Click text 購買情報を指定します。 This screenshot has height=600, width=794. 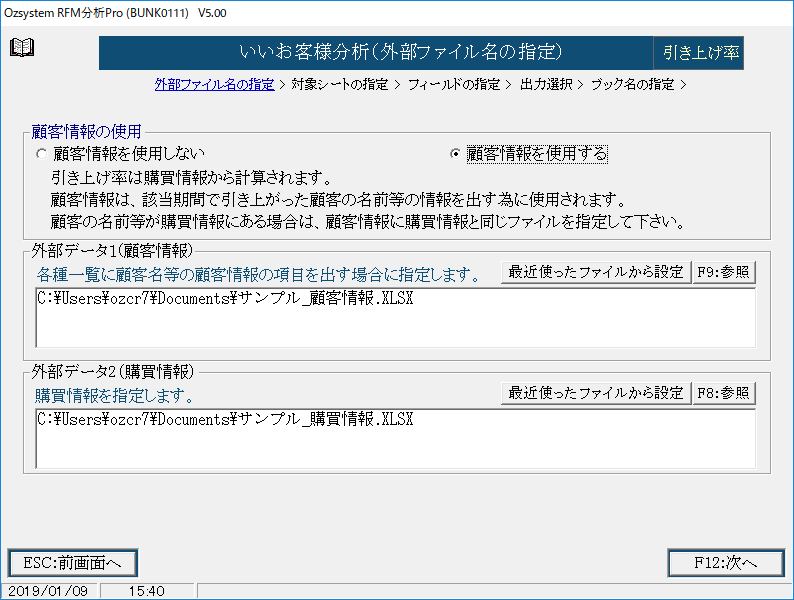(114, 395)
